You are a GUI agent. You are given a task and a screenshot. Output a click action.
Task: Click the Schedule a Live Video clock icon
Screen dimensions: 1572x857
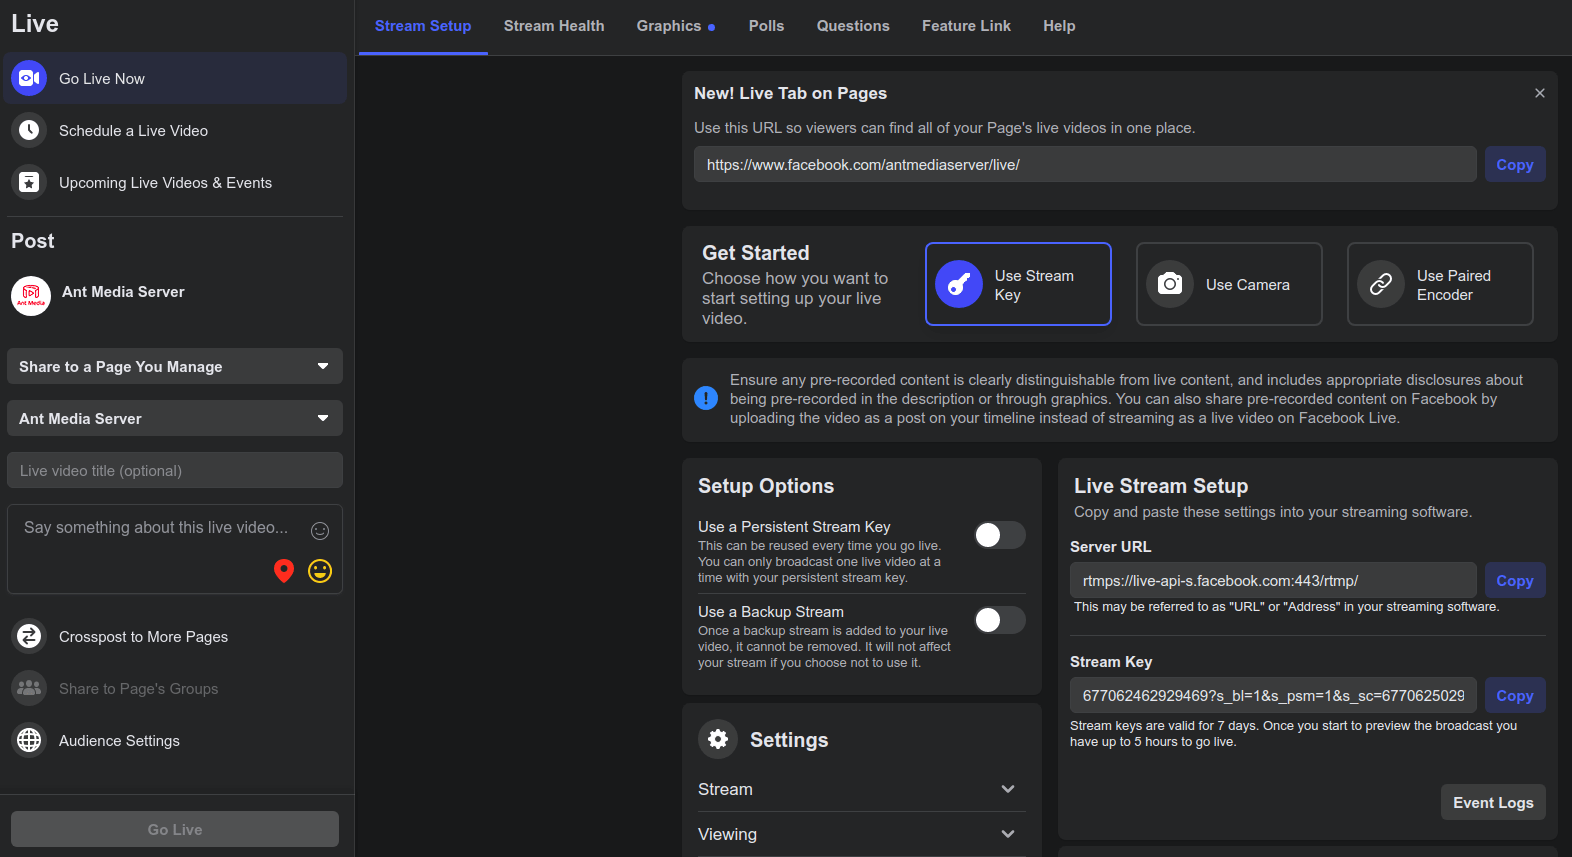click(x=29, y=130)
